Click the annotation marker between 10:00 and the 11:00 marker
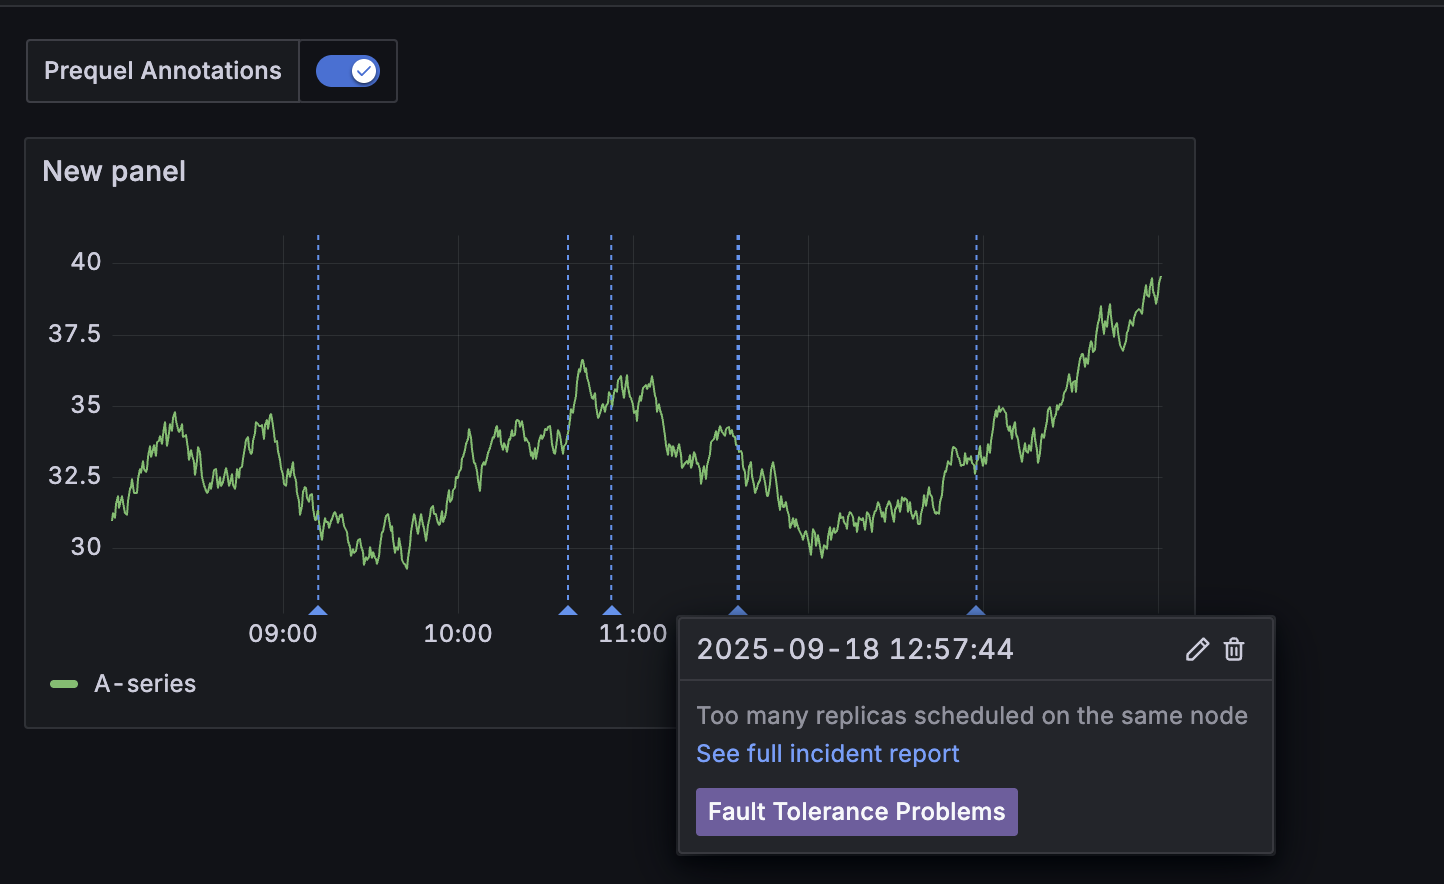 coord(568,610)
